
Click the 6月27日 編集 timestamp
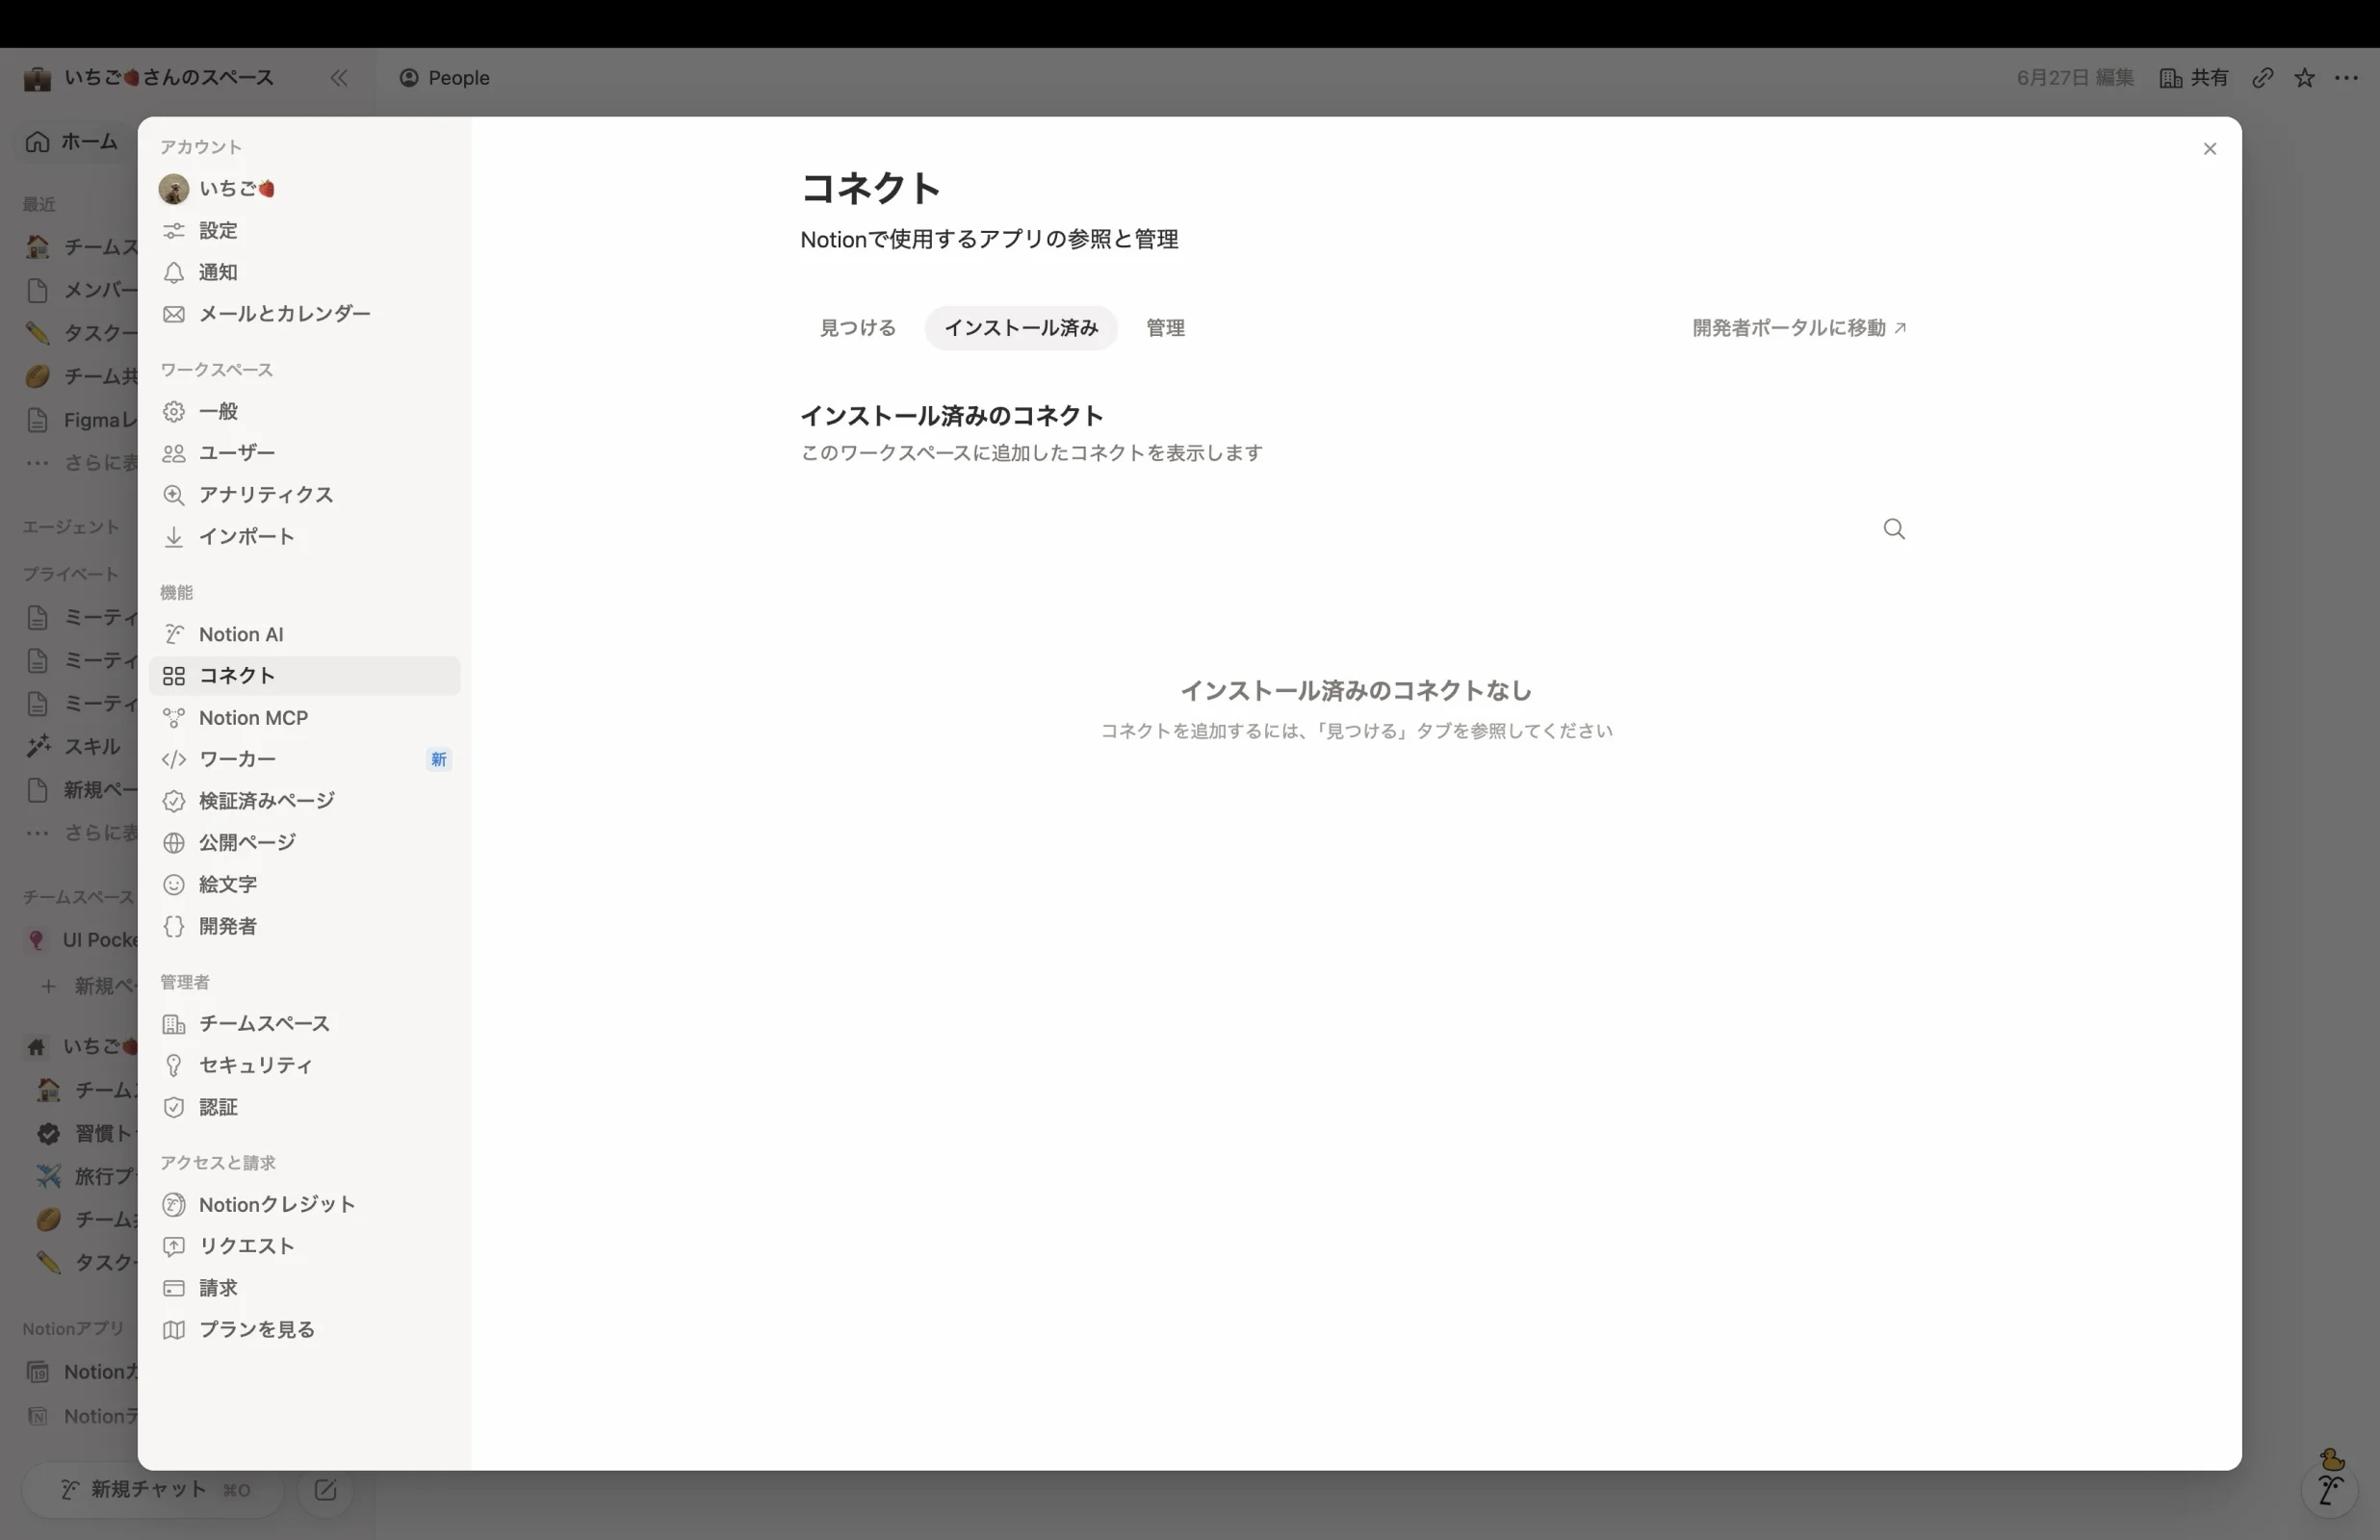pyautogui.click(x=2075, y=78)
